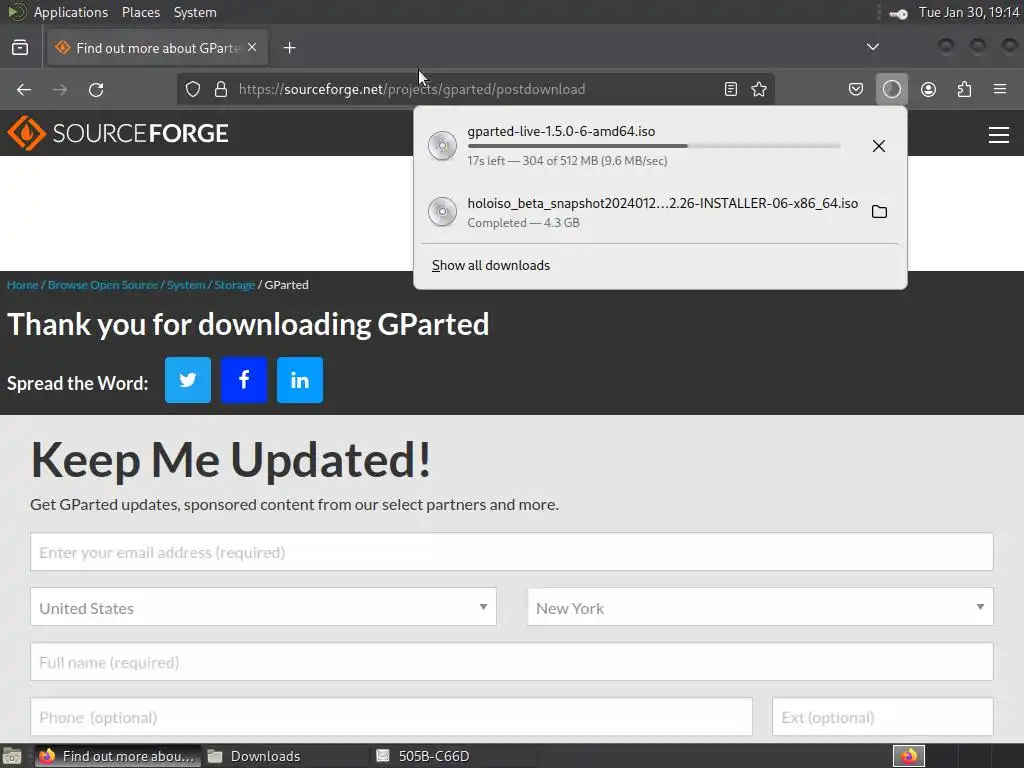Bookmark this page with the star icon

pyautogui.click(x=759, y=89)
